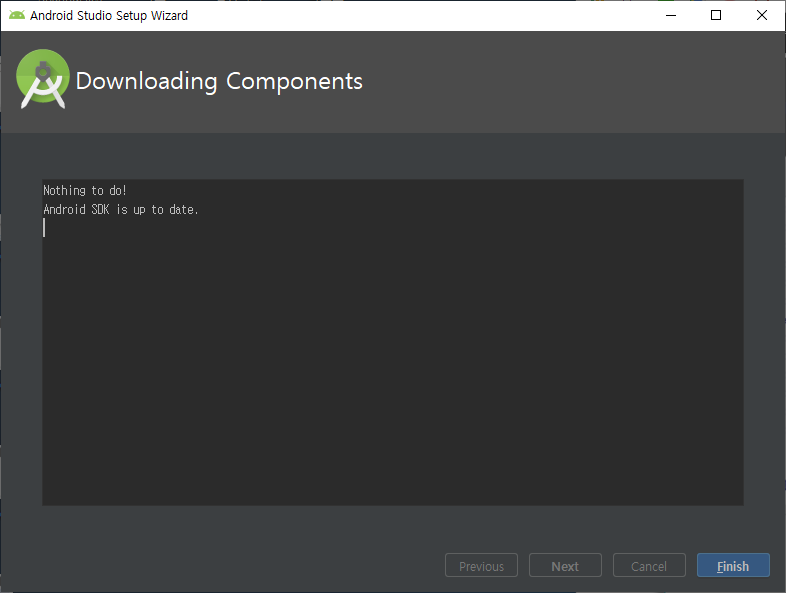The height and width of the screenshot is (593, 786).
Task: Click the Previous button
Action: 481,565
